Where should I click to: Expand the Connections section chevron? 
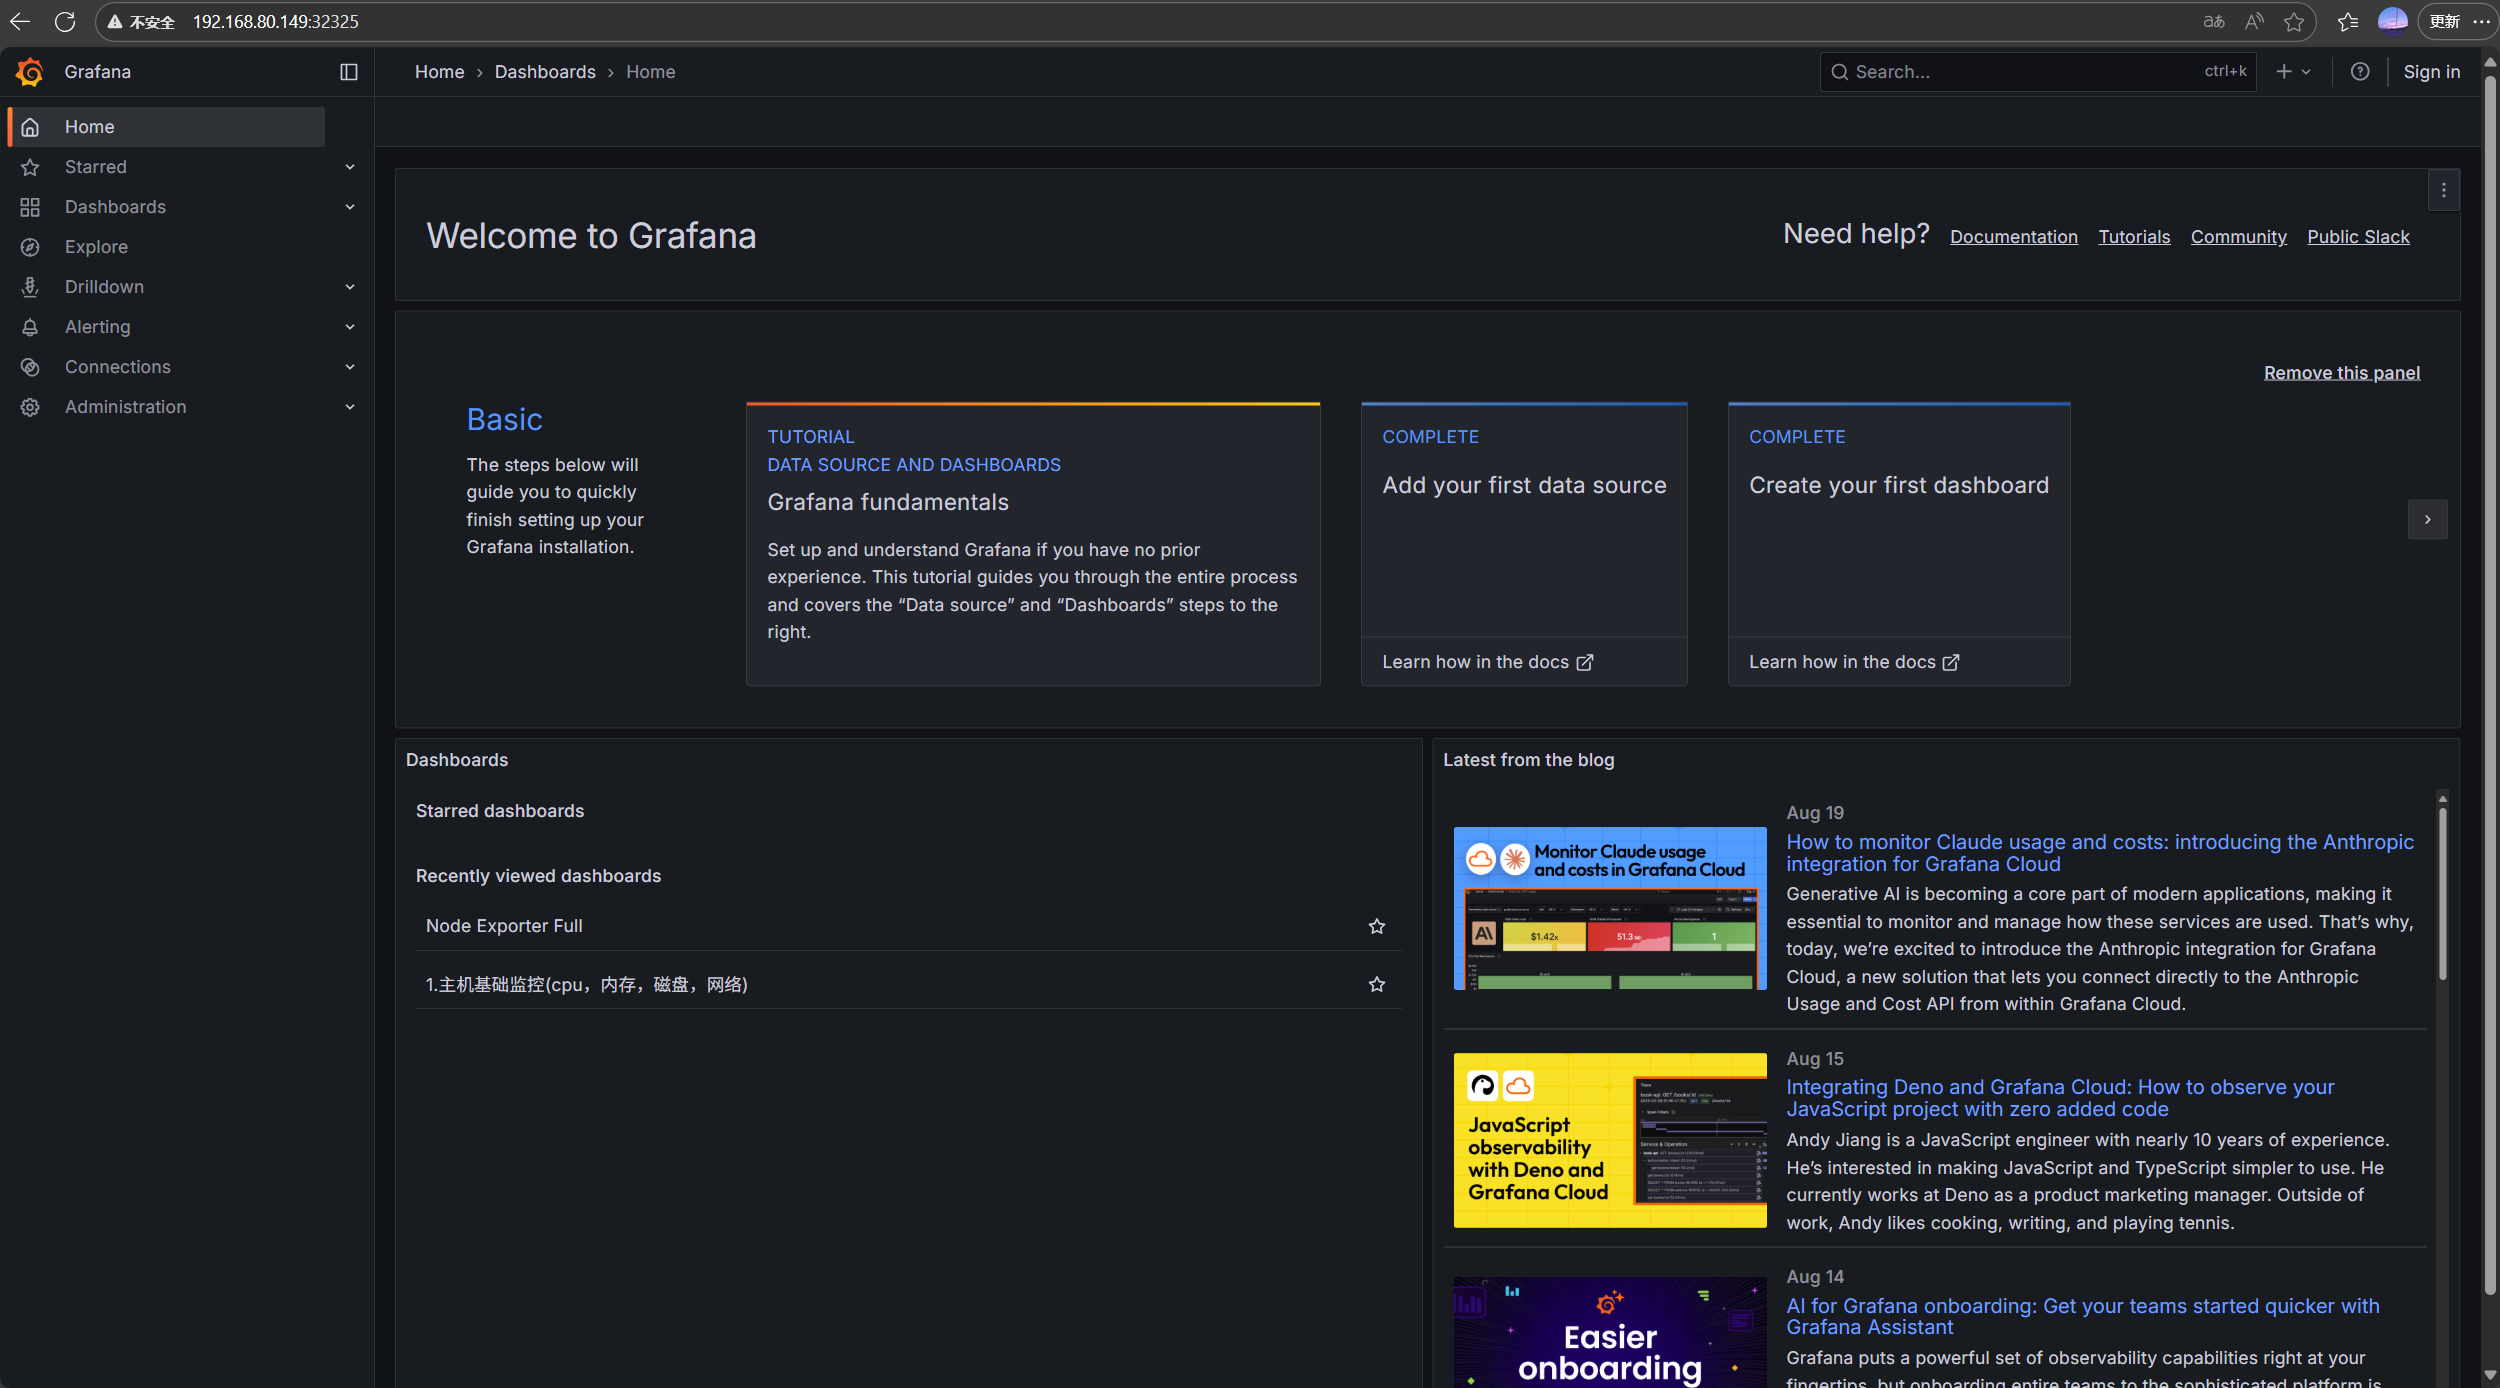tap(350, 367)
